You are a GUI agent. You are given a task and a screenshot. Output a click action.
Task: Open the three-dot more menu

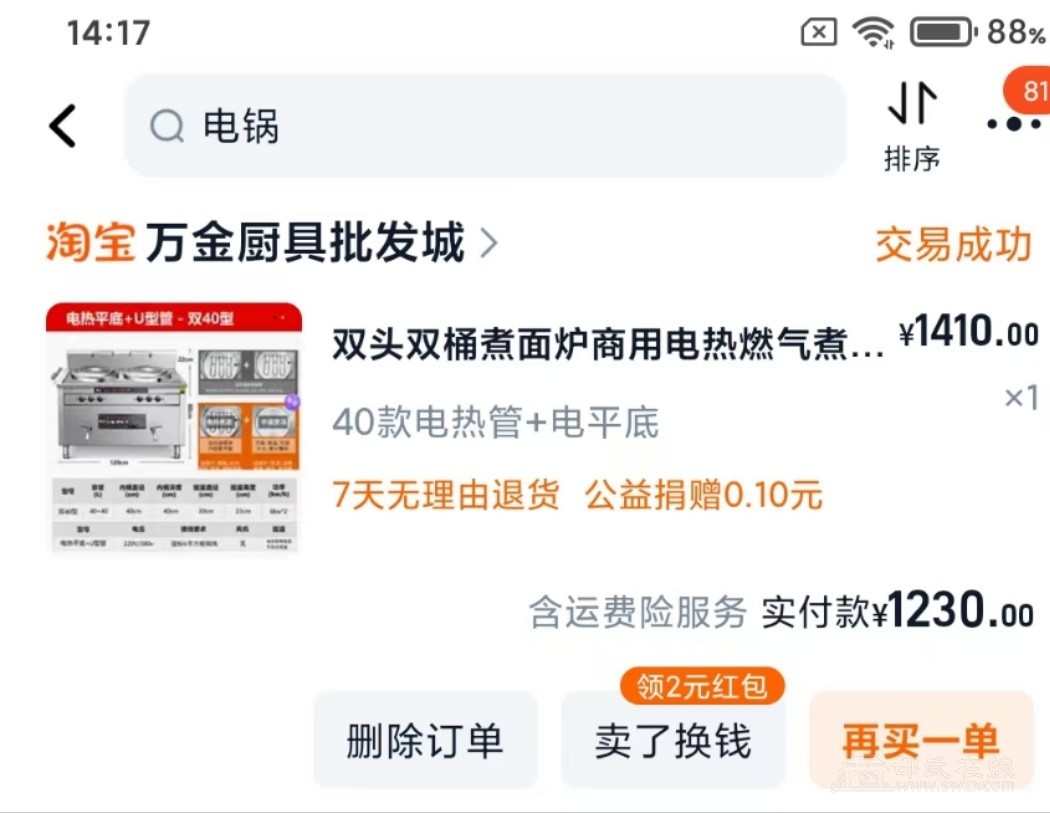(x=1014, y=124)
